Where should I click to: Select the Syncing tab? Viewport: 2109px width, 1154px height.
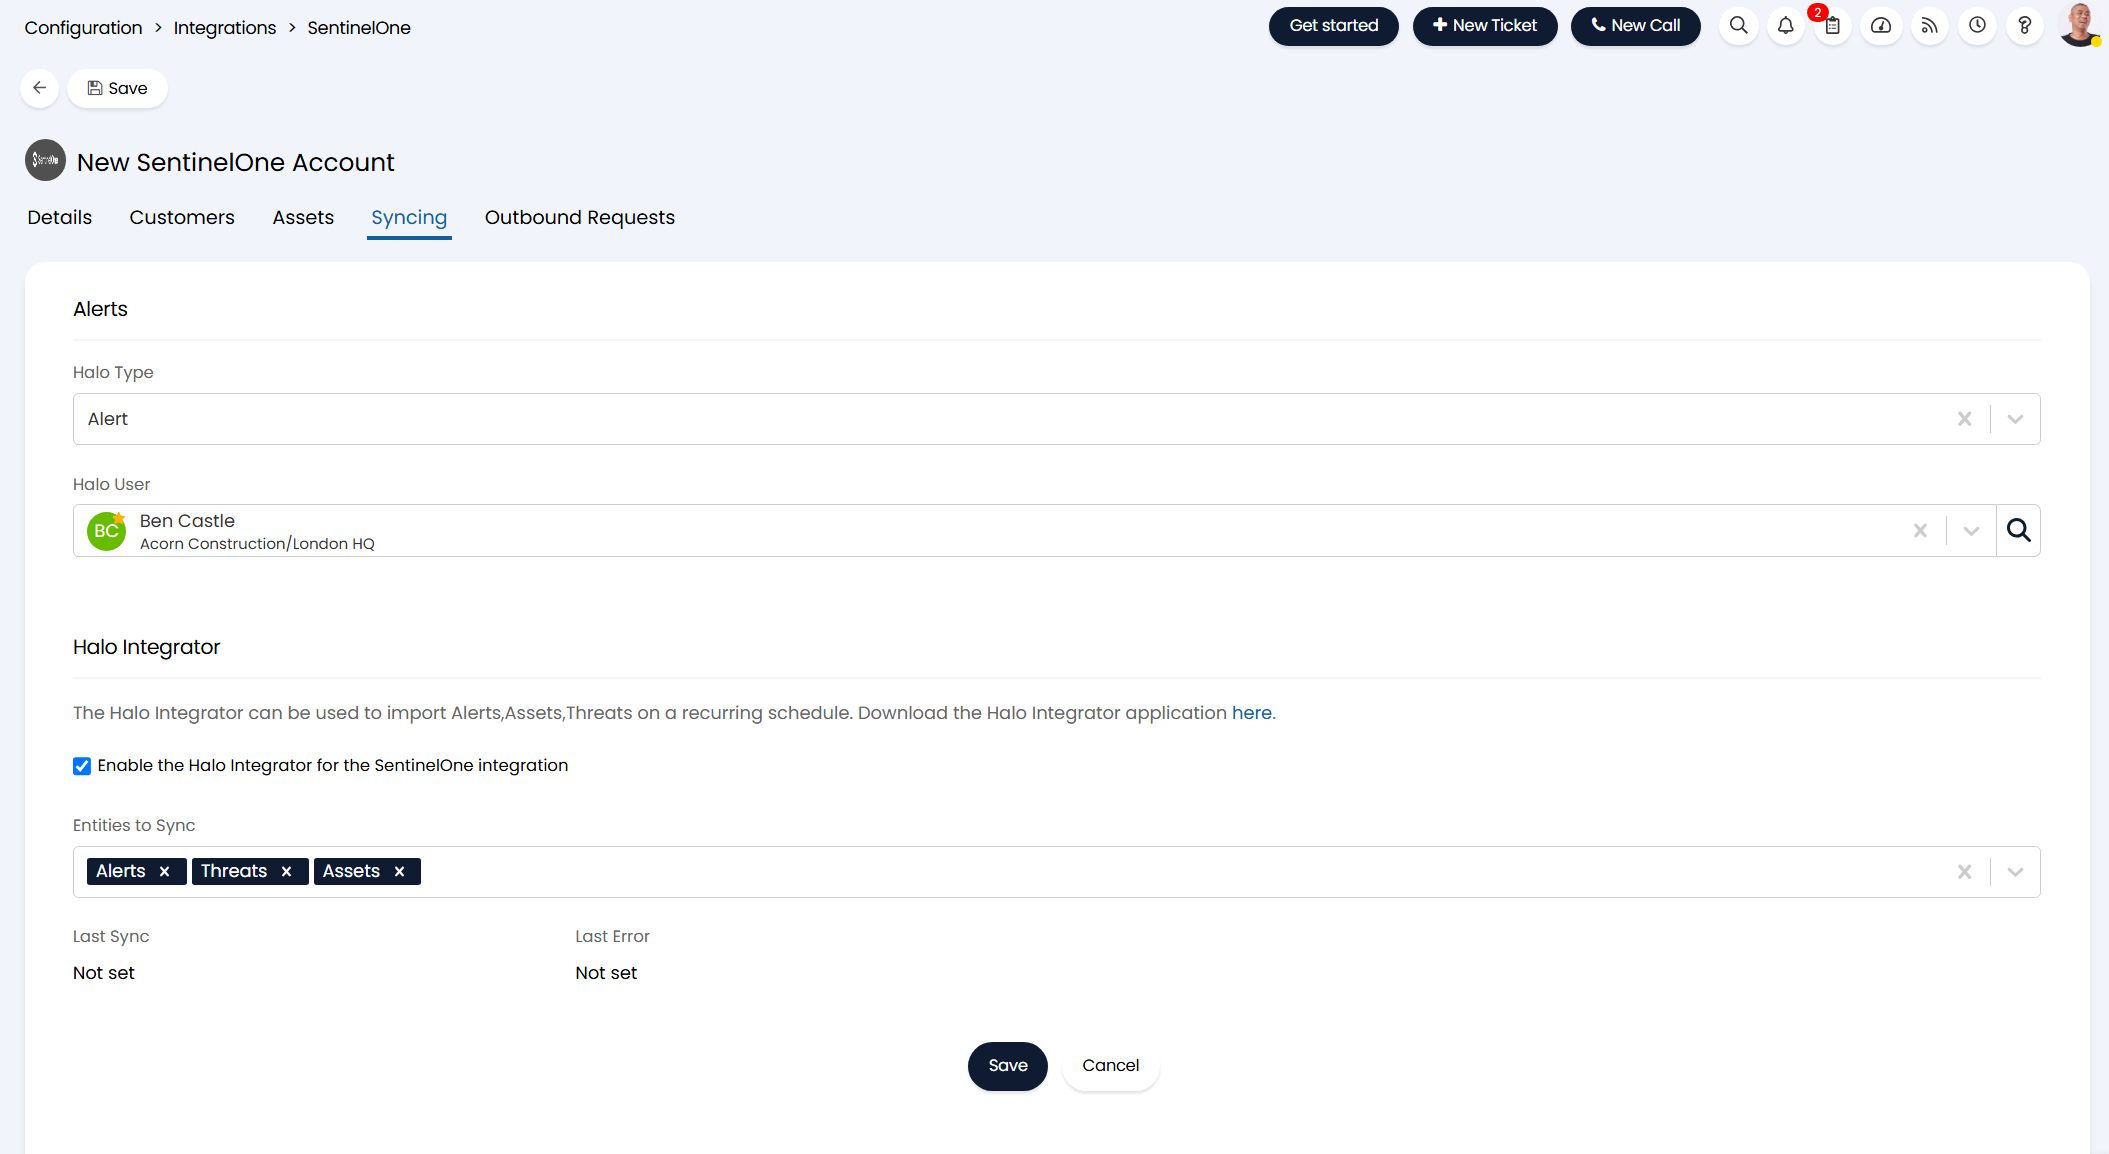(409, 217)
